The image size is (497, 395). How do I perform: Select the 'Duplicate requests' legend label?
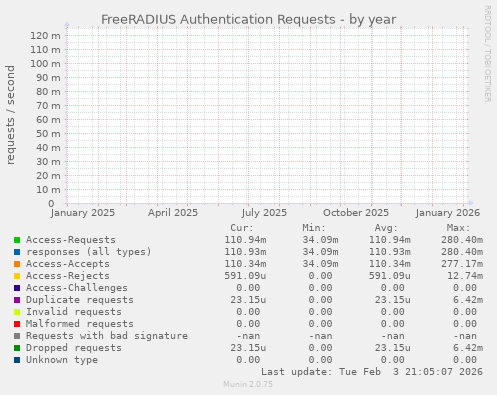80,300
